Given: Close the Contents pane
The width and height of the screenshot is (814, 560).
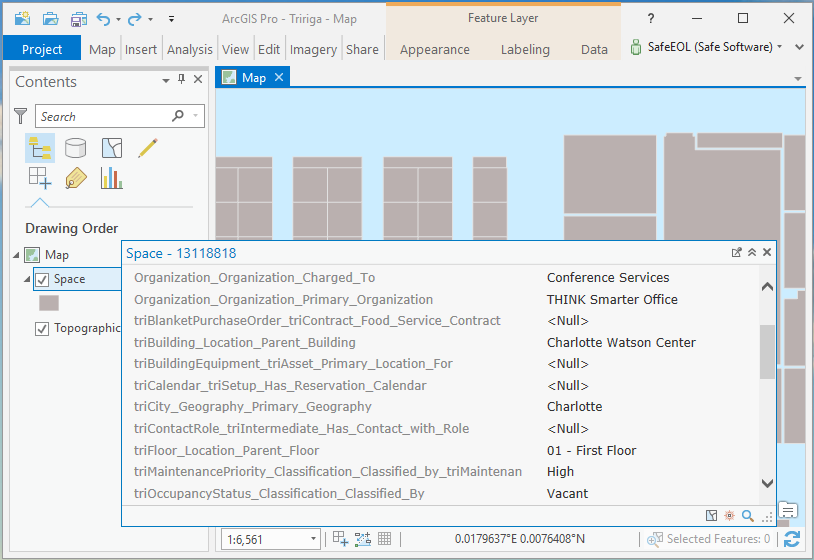Looking at the screenshot, I should point(198,79).
